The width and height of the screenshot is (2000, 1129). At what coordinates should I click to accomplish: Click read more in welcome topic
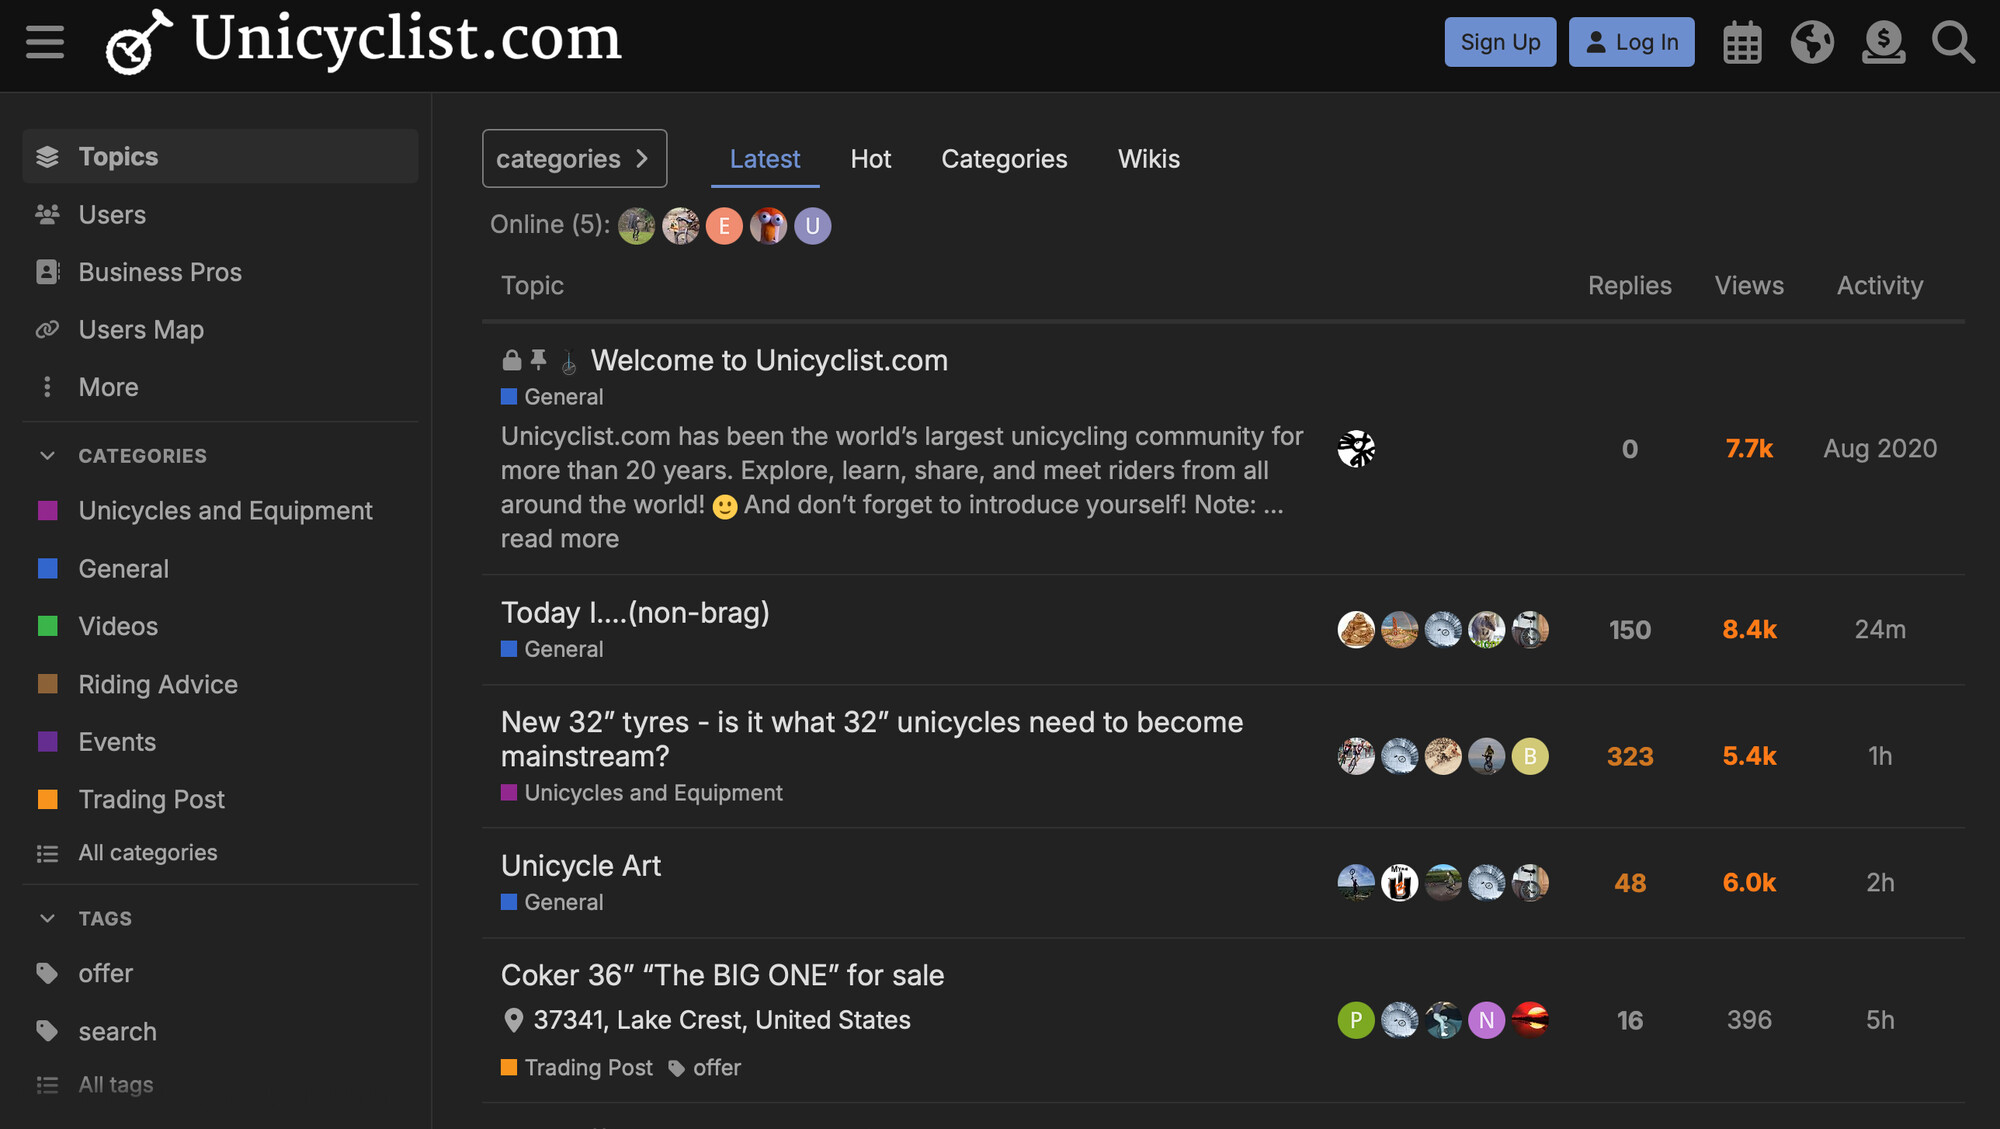pyautogui.click(x=560, y=539)
